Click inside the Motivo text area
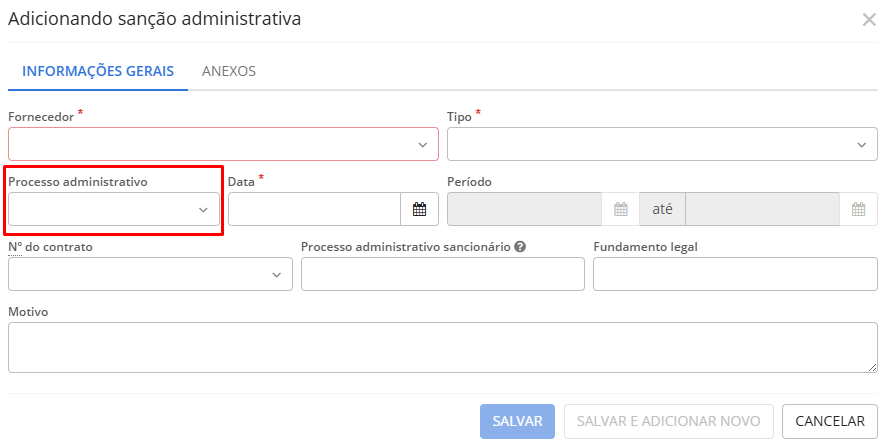 click(442, 347)
